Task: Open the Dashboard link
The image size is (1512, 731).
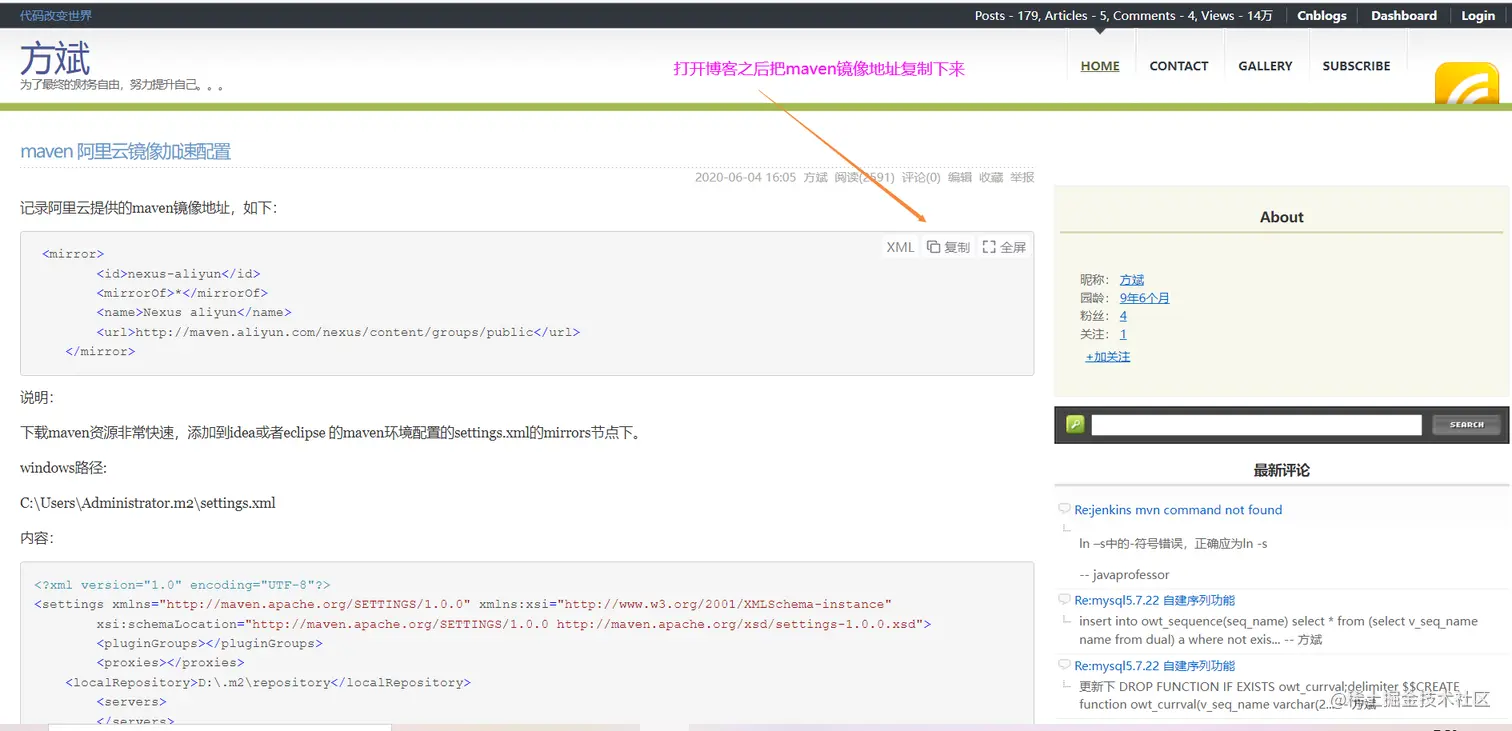Action: 1404,16
